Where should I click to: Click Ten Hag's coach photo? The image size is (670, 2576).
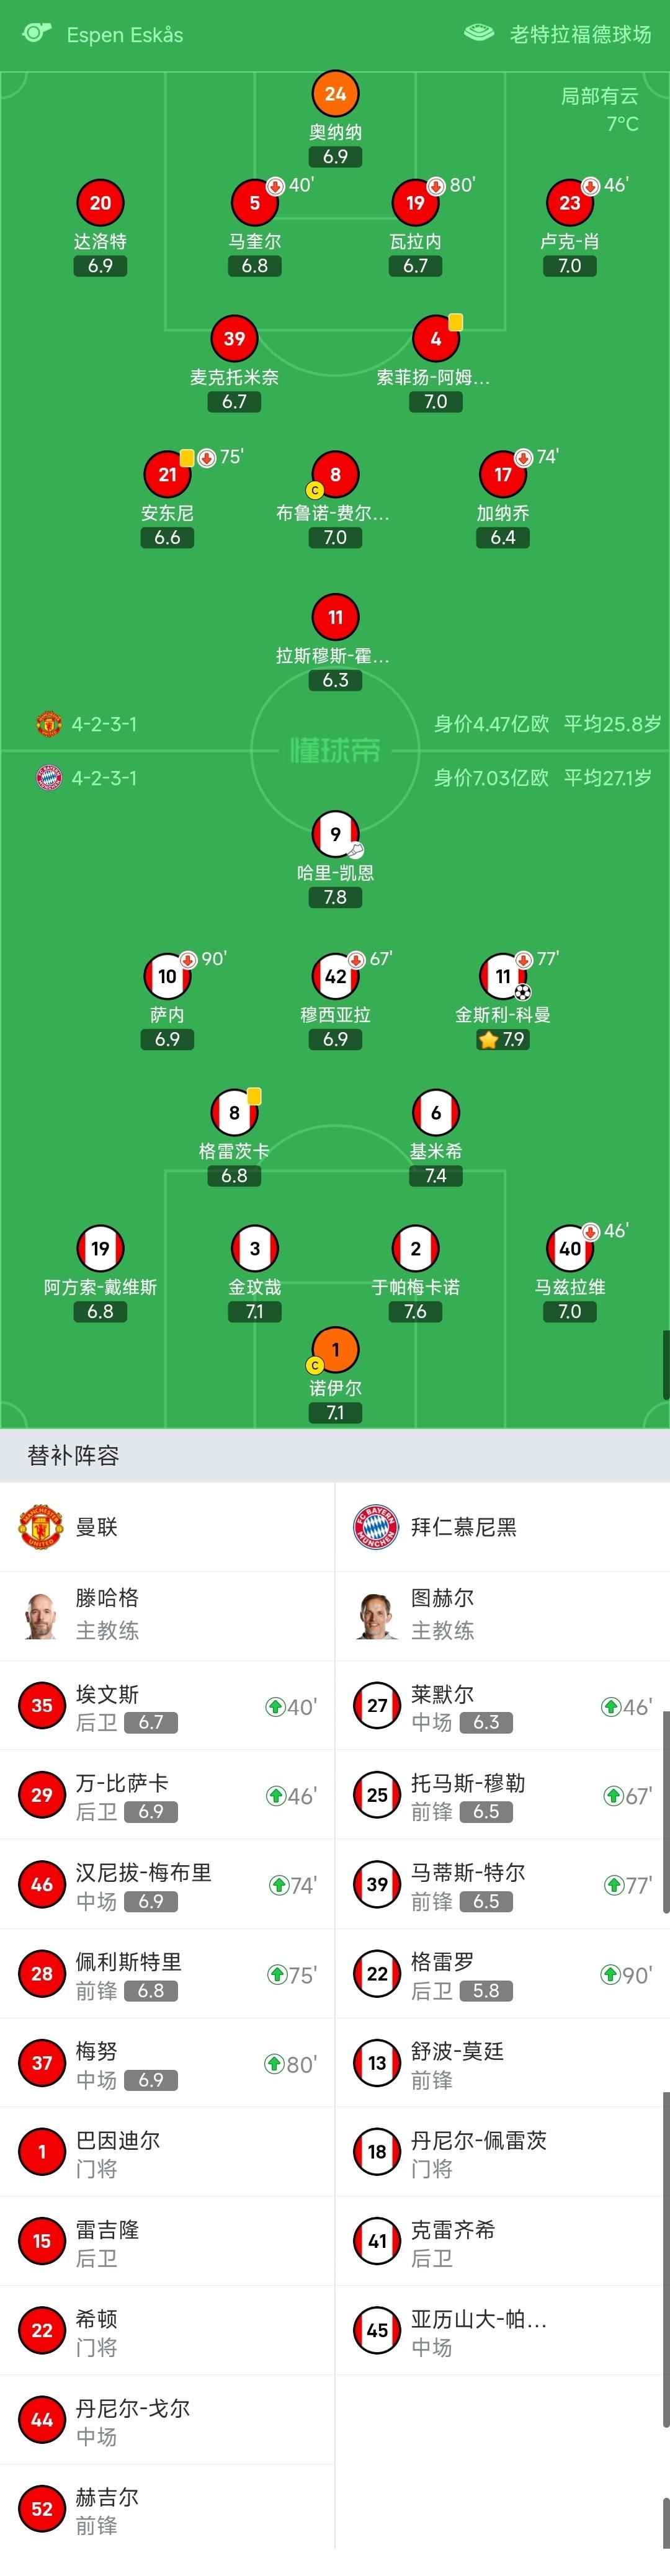[x=41, y=1615]
